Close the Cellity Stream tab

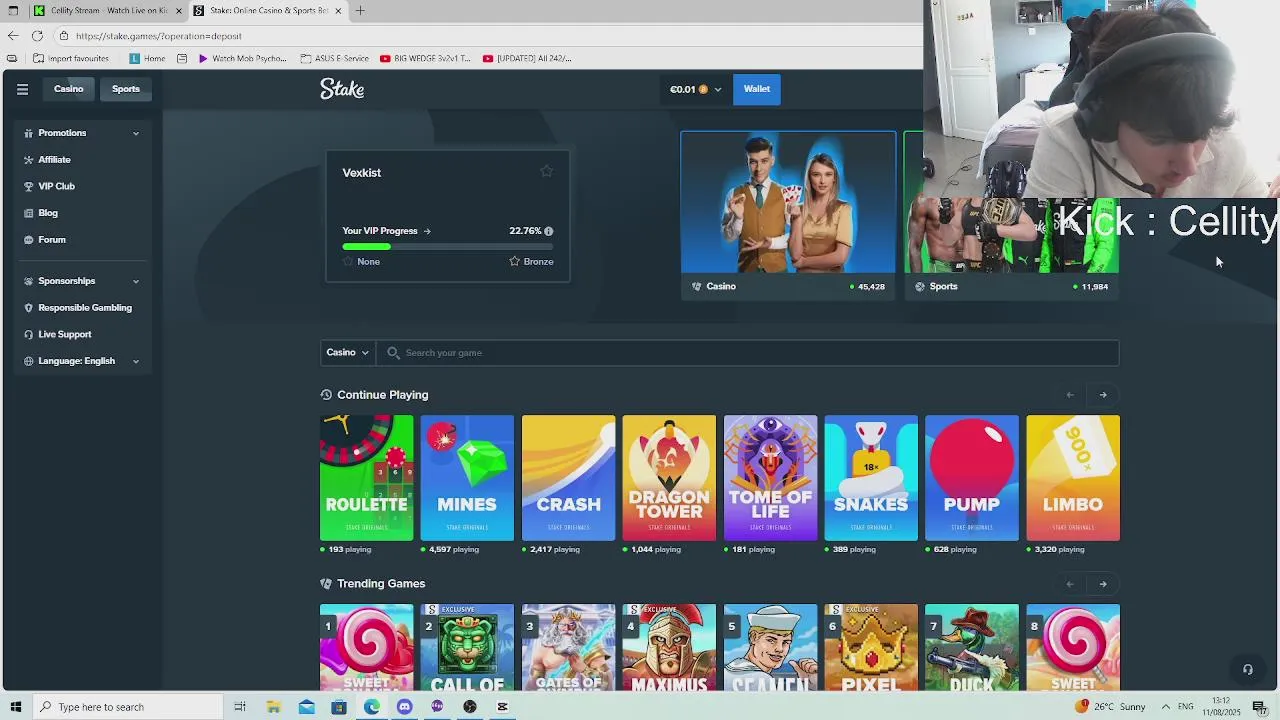click(179, 11)
